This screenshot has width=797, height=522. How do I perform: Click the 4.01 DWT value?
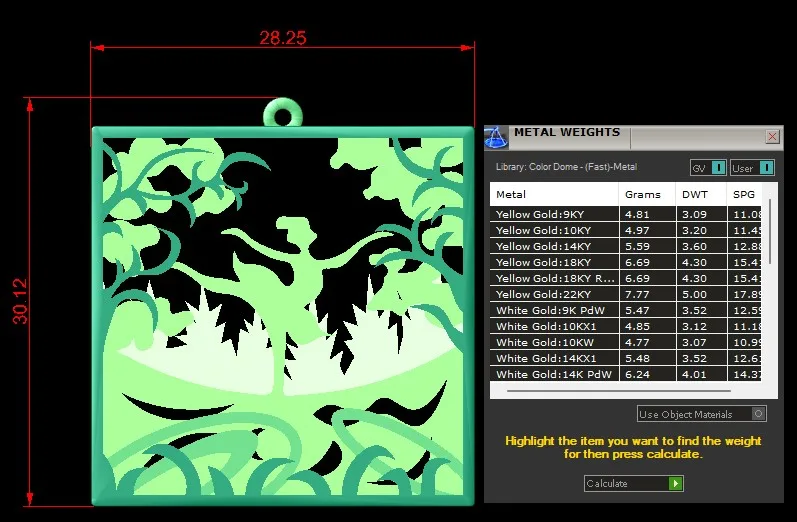[694, 374]
